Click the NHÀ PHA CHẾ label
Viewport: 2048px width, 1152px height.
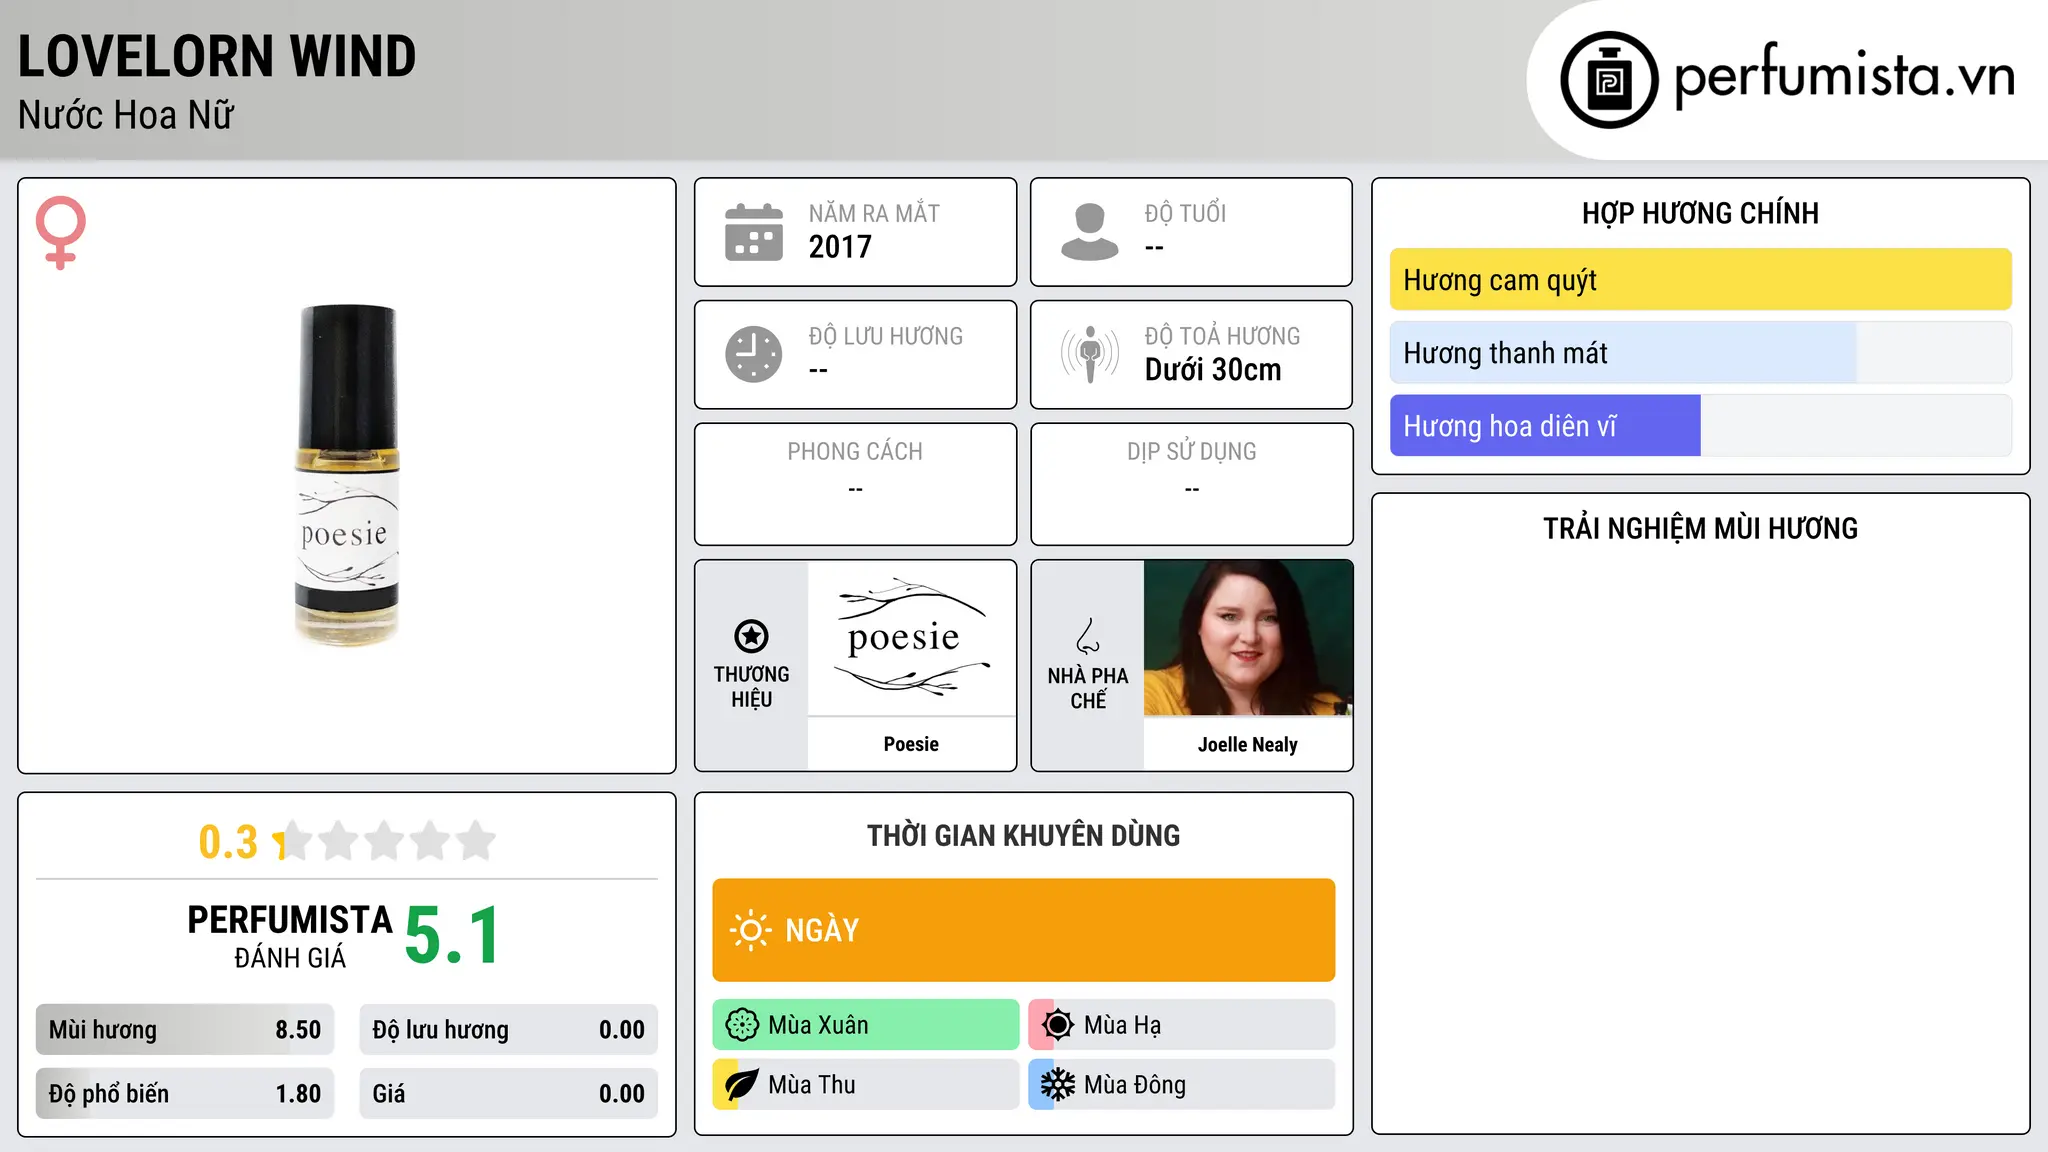(x=1088, y=688)
